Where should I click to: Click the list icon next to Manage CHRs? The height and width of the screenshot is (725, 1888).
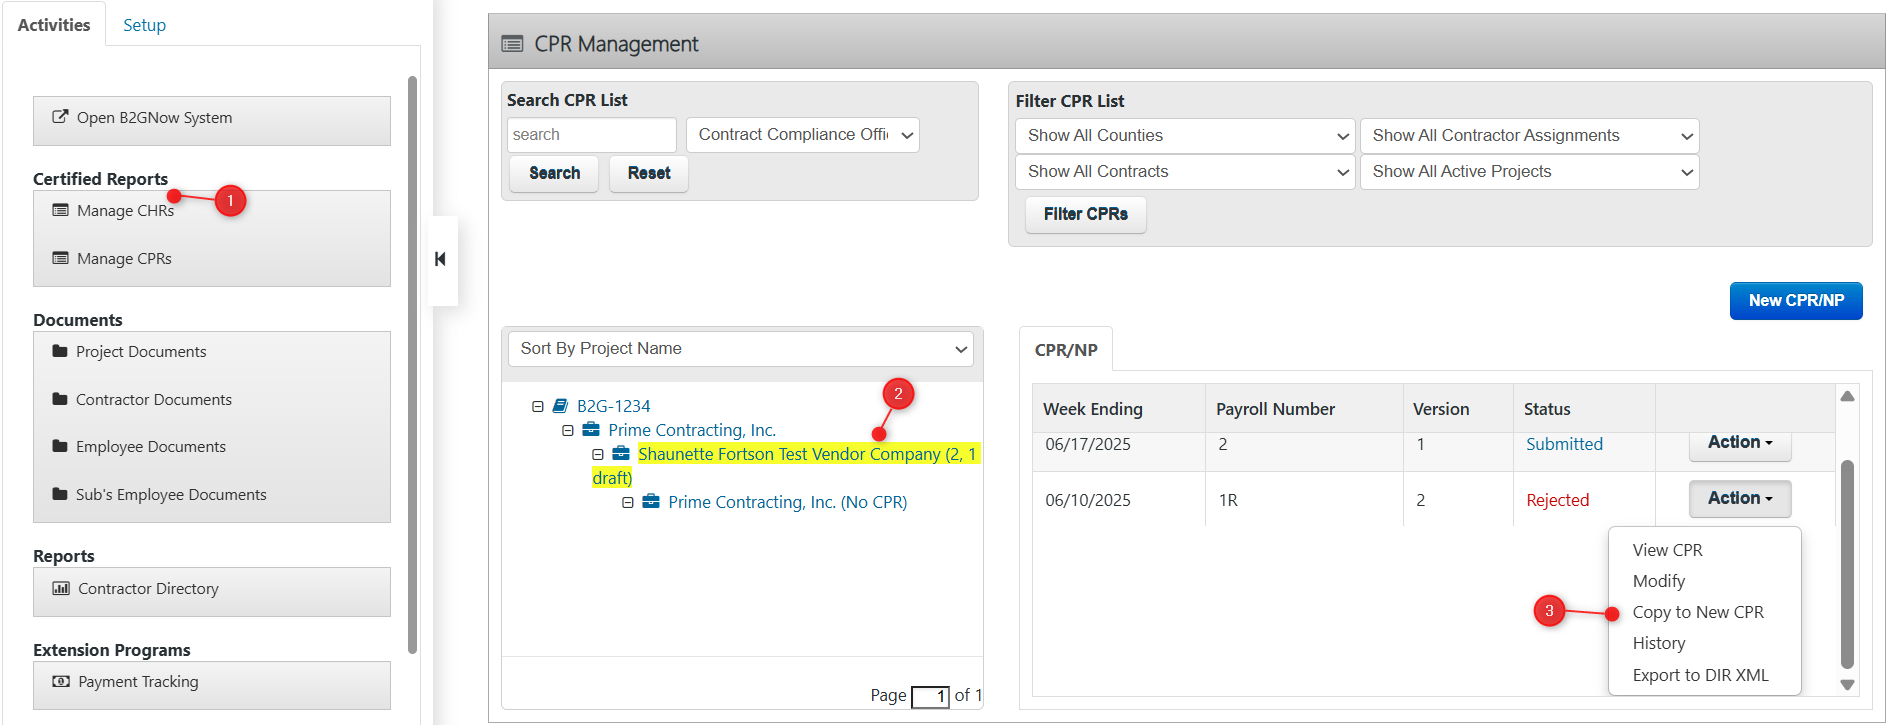click(x=61, y=210)
